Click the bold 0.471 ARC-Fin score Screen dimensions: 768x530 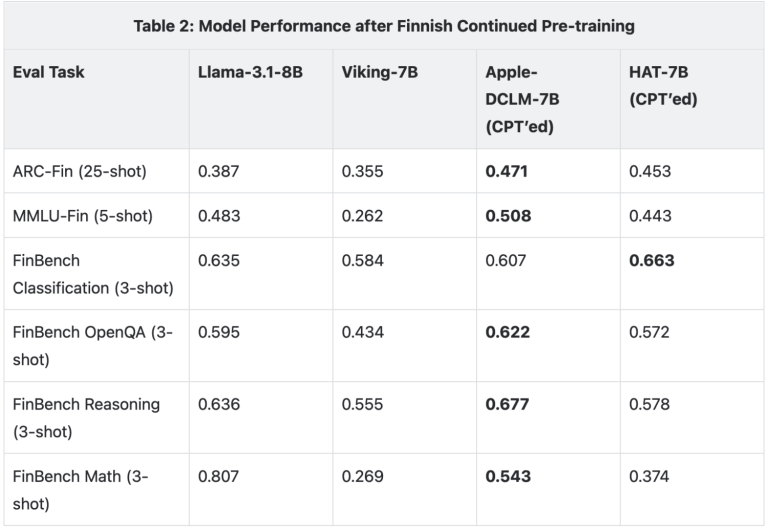coord(506,171)
